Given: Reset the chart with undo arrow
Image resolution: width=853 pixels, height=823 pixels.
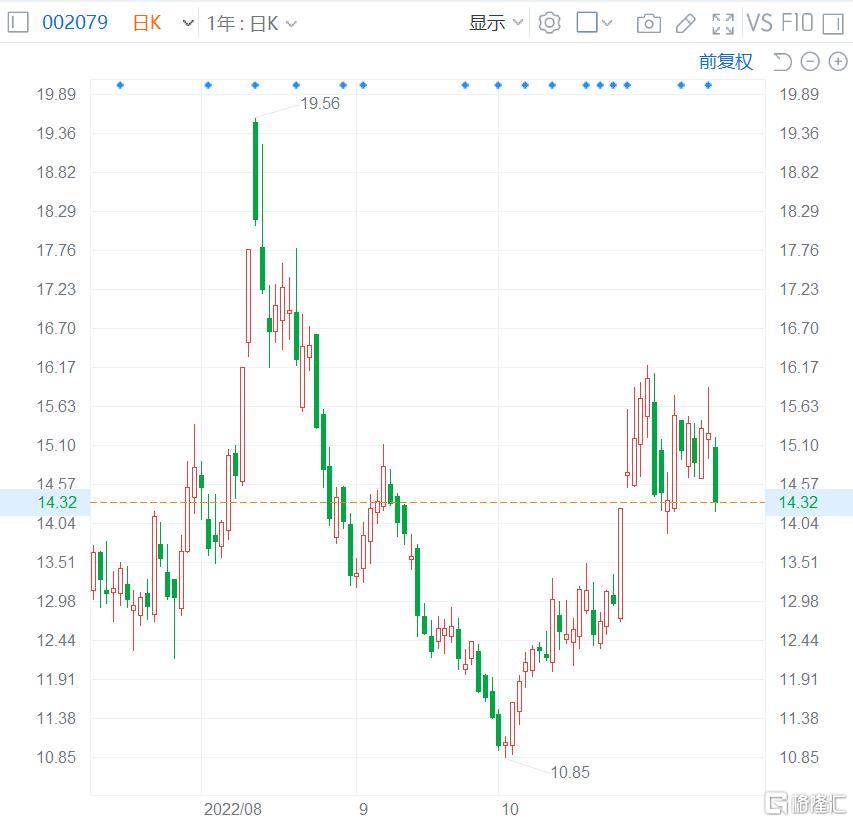Looking at the screenshot, I should tap(782, 61).
